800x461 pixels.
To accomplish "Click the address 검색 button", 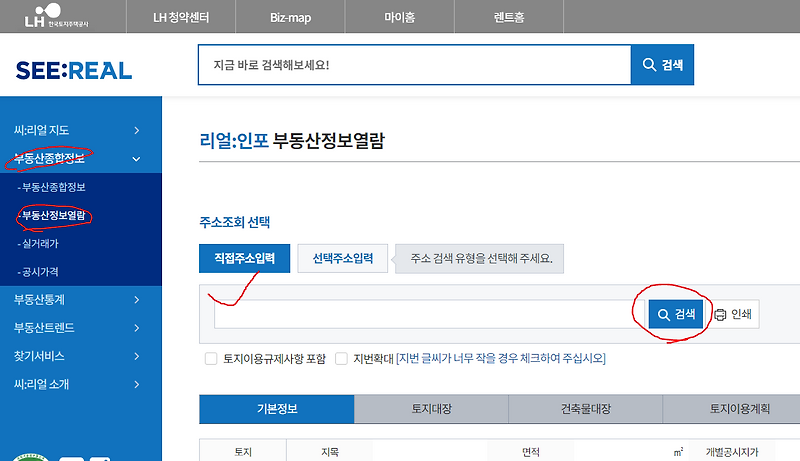I will point(676,314).
